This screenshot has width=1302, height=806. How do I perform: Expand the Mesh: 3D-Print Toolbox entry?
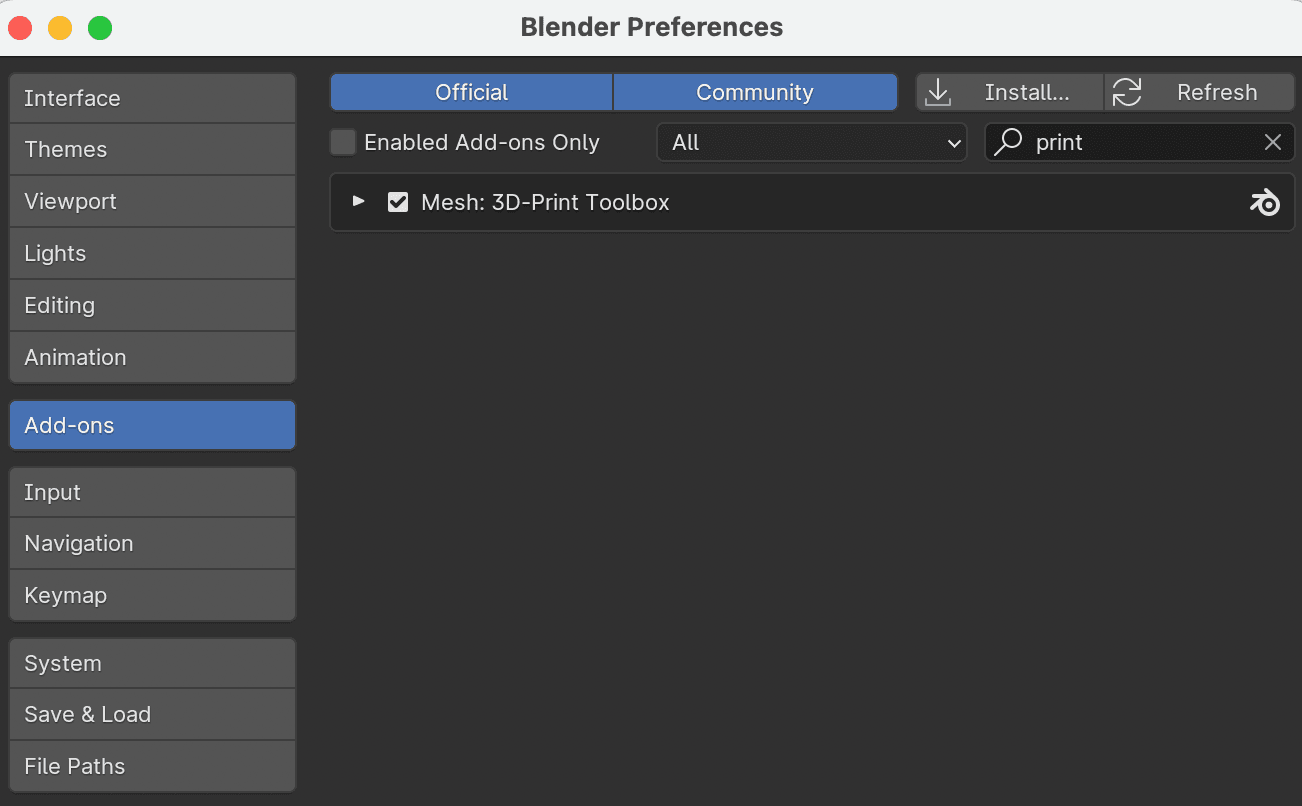pyautogui.click(x=358, y=202)
